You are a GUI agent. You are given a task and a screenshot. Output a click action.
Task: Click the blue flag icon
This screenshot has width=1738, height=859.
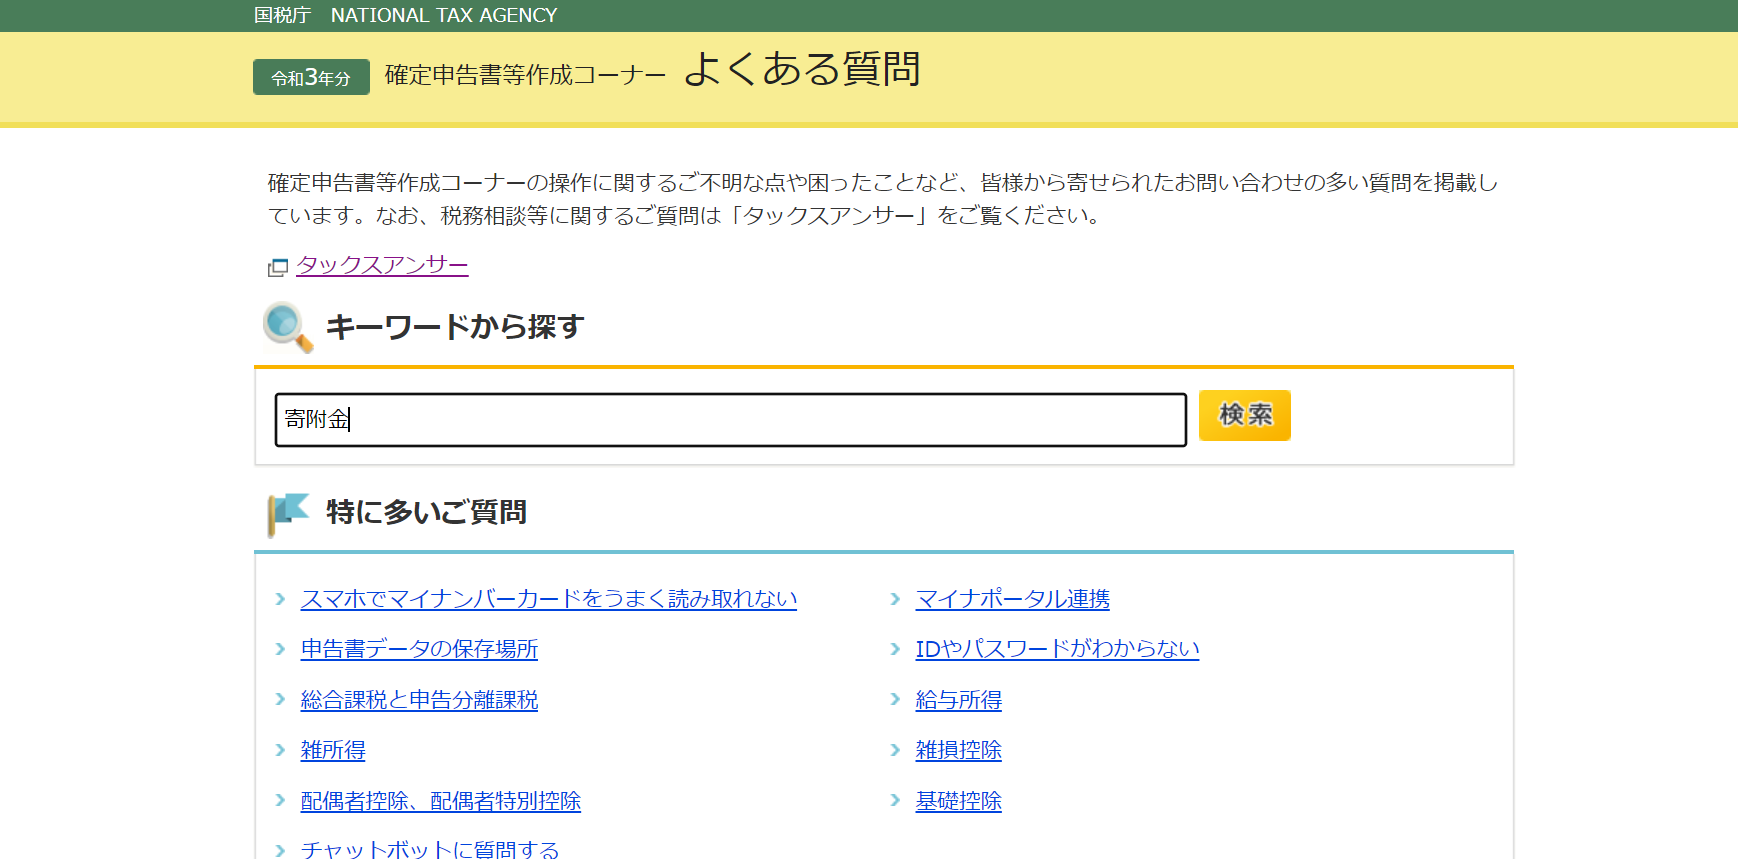click(x=288, y=513)
